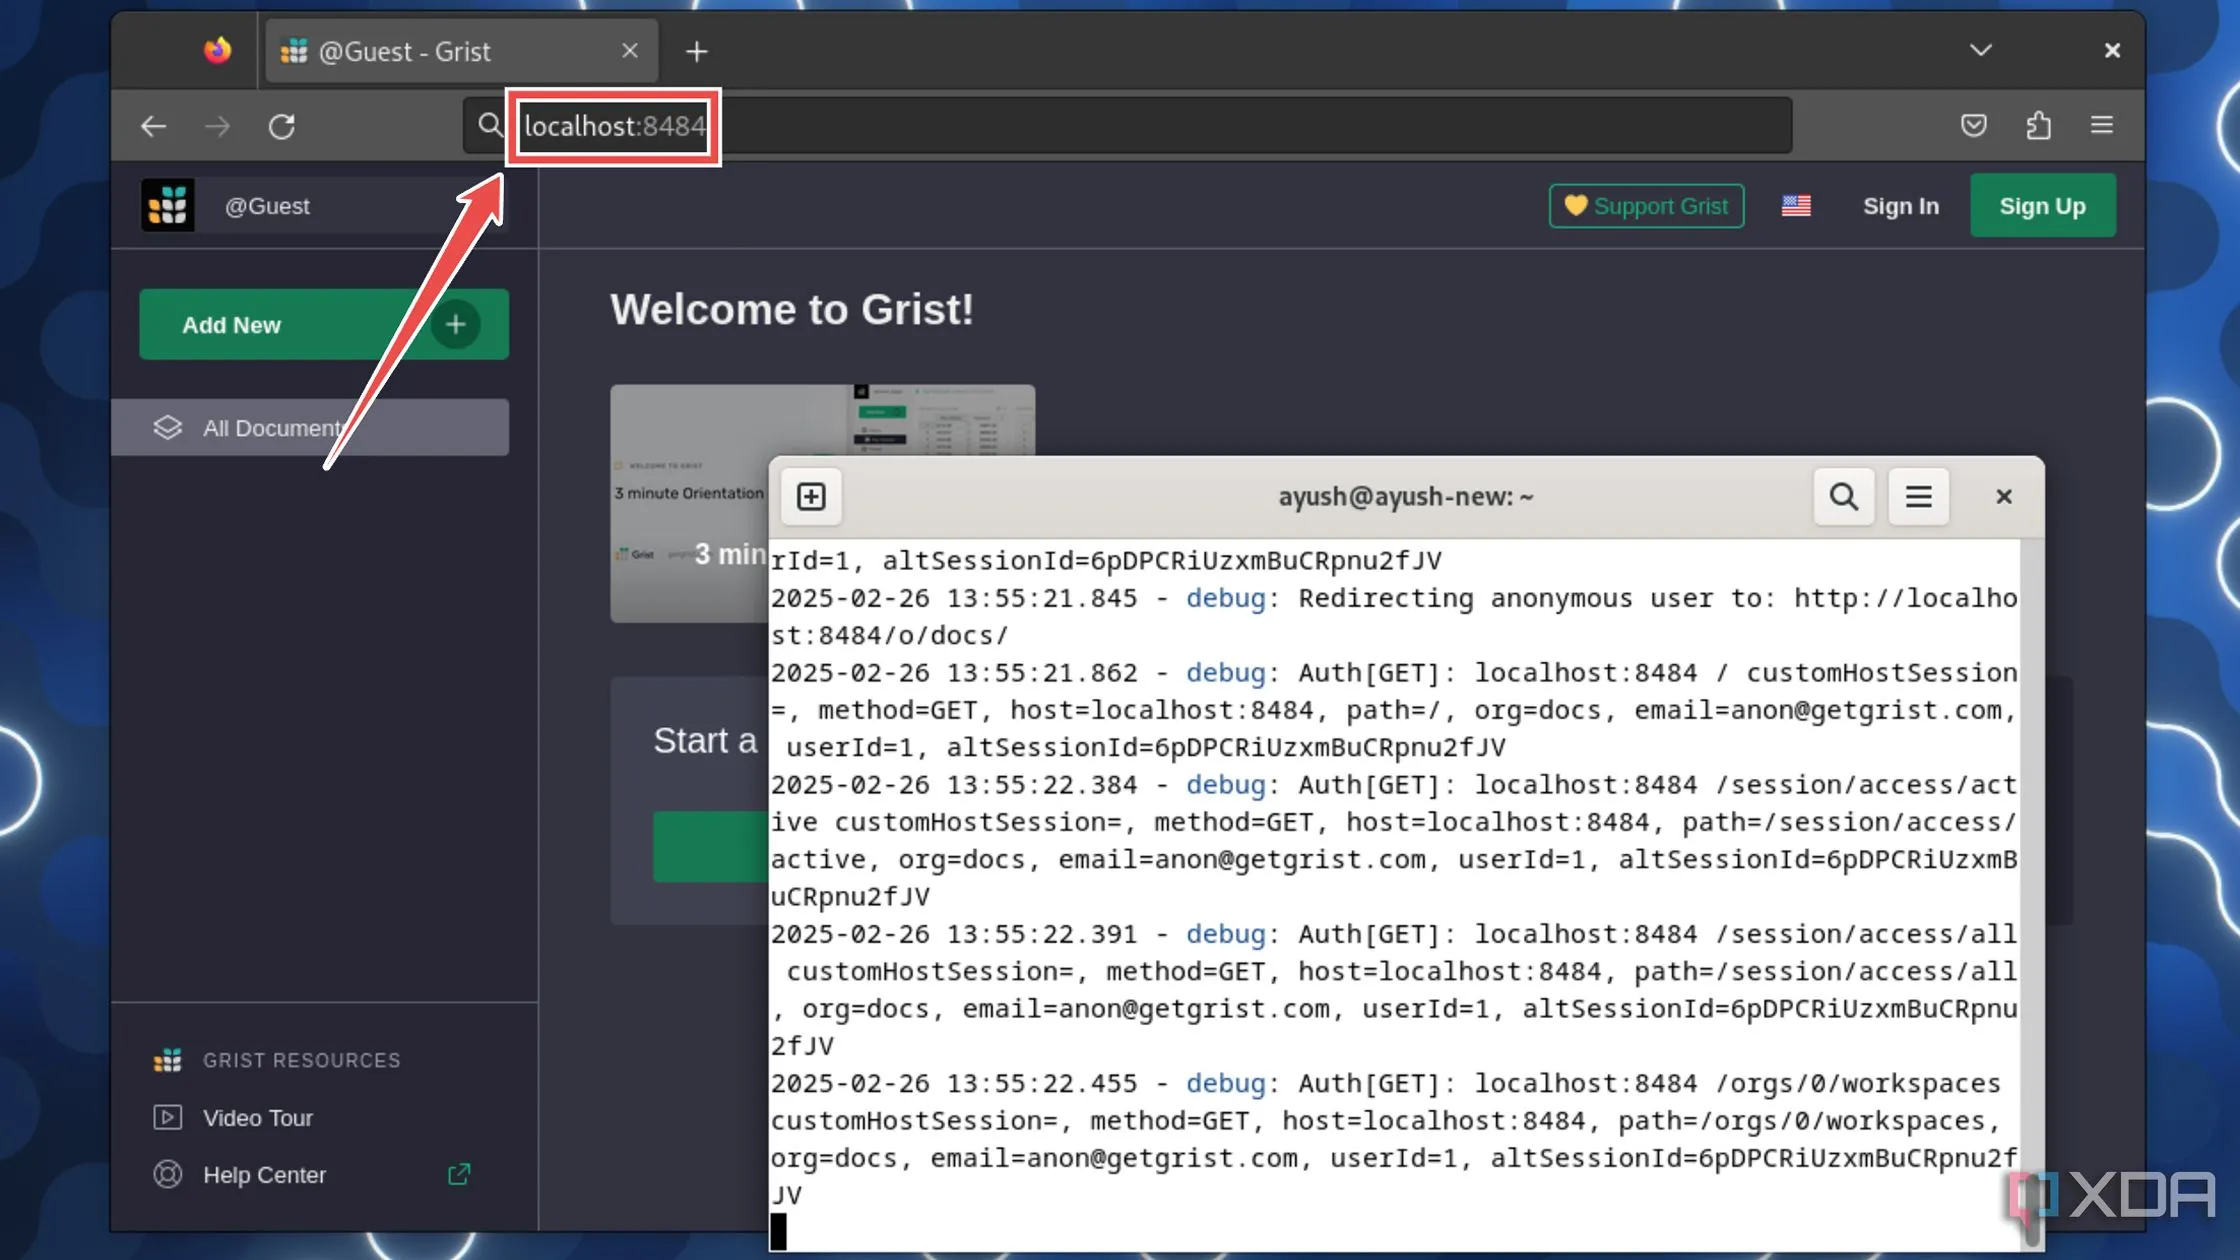Click the terminal cursor block at prompt
The image size is (2240, 1260).
click(x=778, y=1231)
